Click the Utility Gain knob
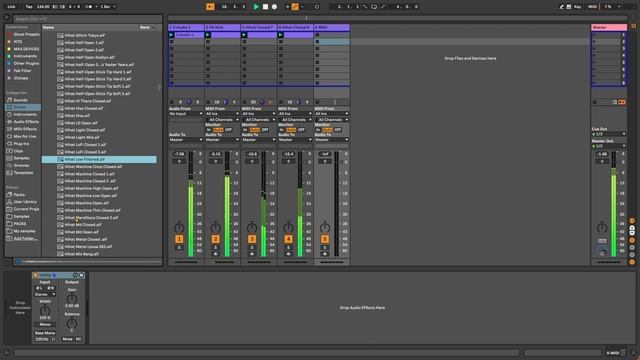This screenshot has height=360, width=640. (x=71, y=298)
